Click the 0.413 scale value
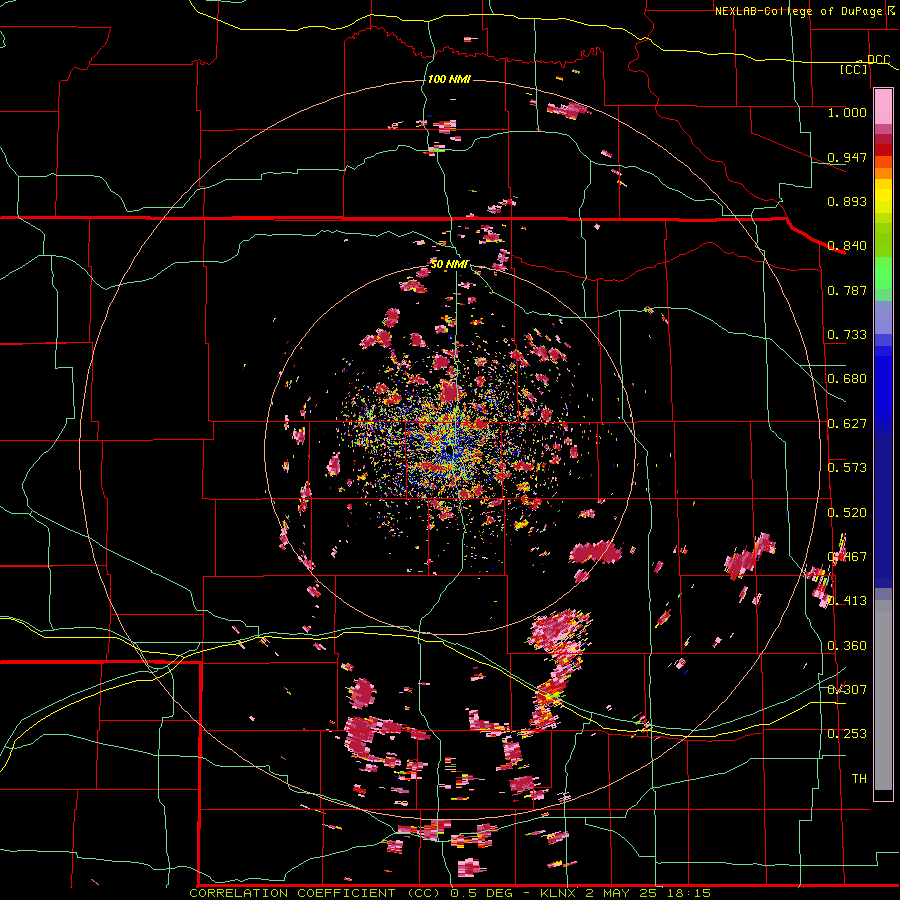The image size is (900, 900). pyautogui.click(x=847, y=601)
